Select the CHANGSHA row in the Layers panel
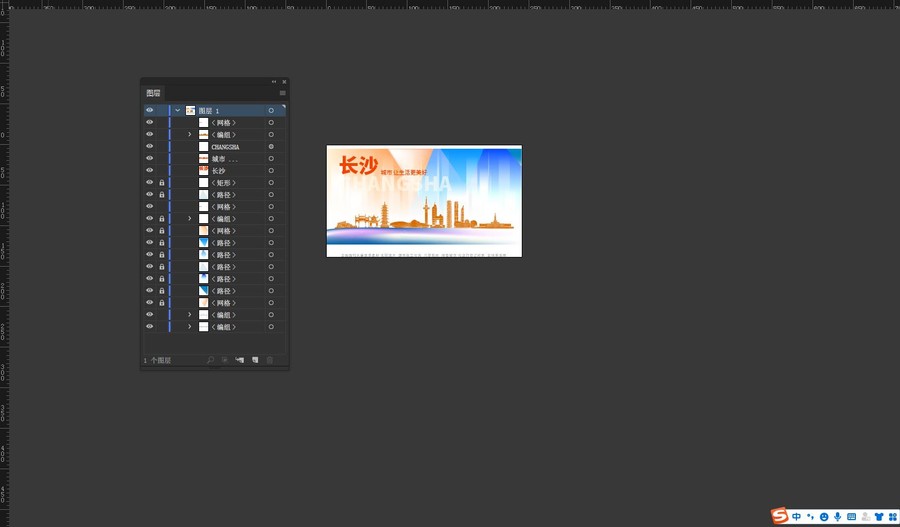Viewport: 900px width, 527px height. pos(214,146)
